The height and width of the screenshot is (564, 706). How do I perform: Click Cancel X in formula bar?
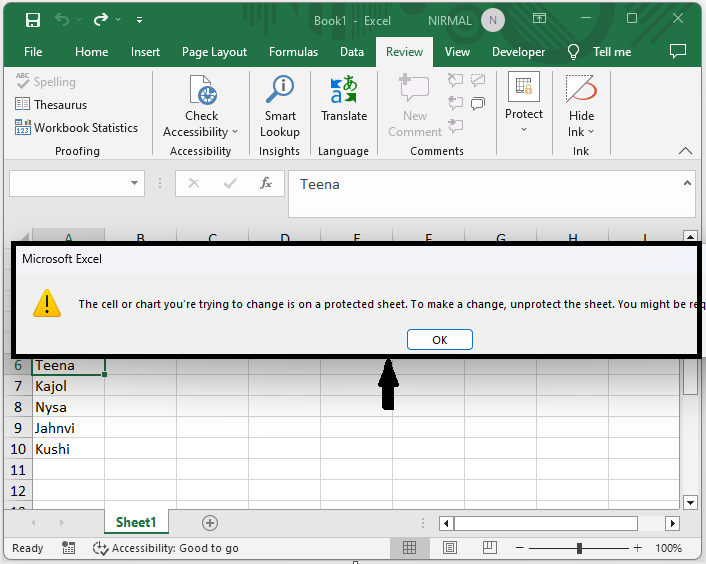[194, 183]
